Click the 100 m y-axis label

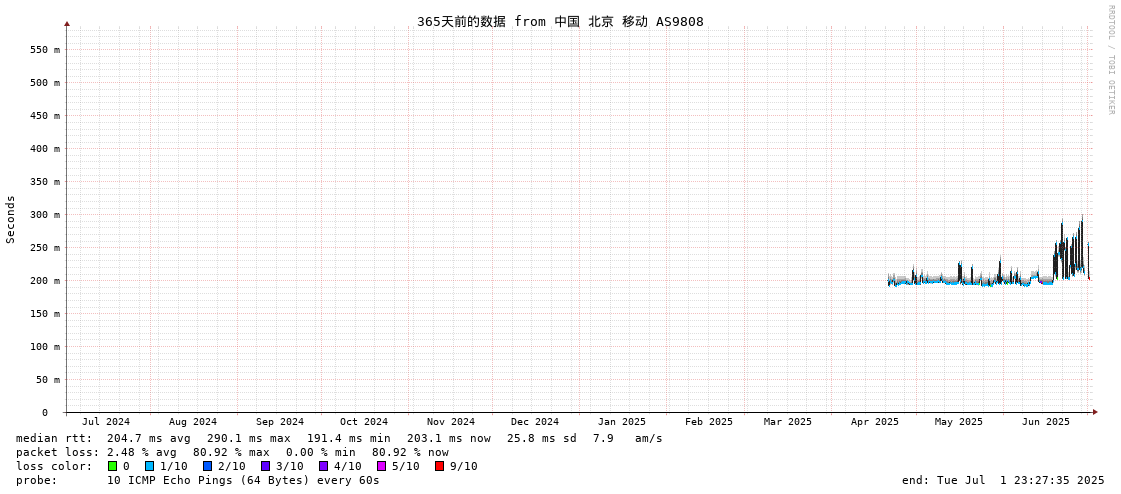coord(45,347)
